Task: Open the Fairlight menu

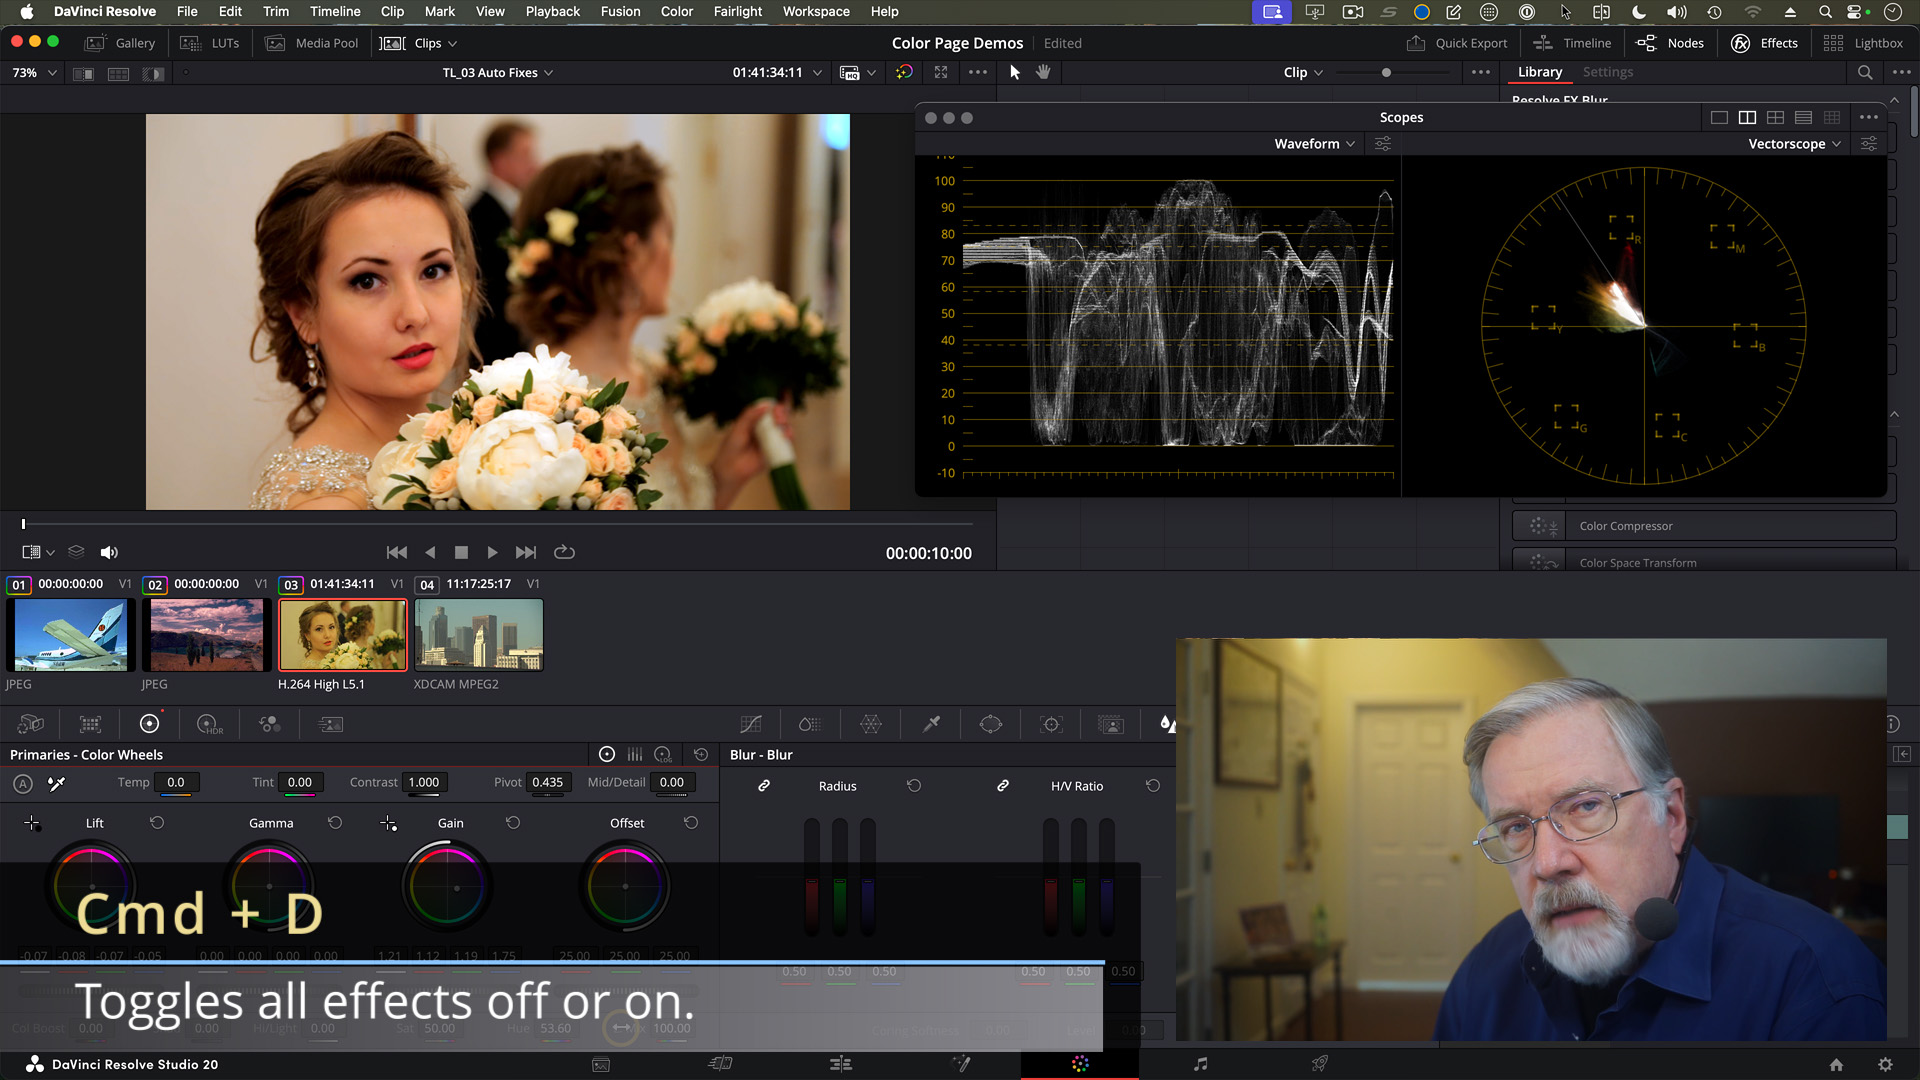Action: coord(737,11)
